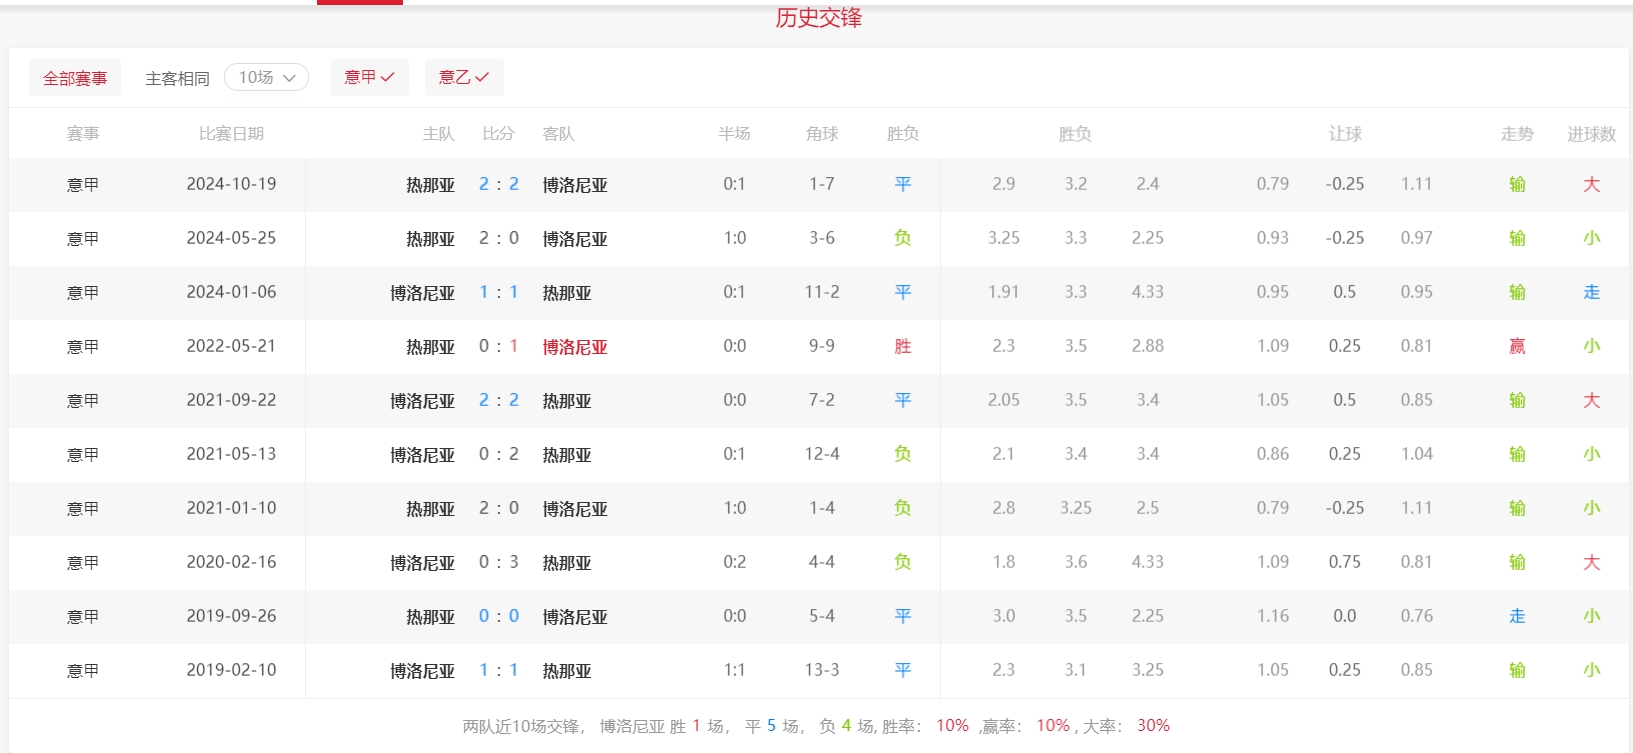Click the 大 goals mark for 2020-02-16
The image size is (1633, 753).
coord(1591,562)
